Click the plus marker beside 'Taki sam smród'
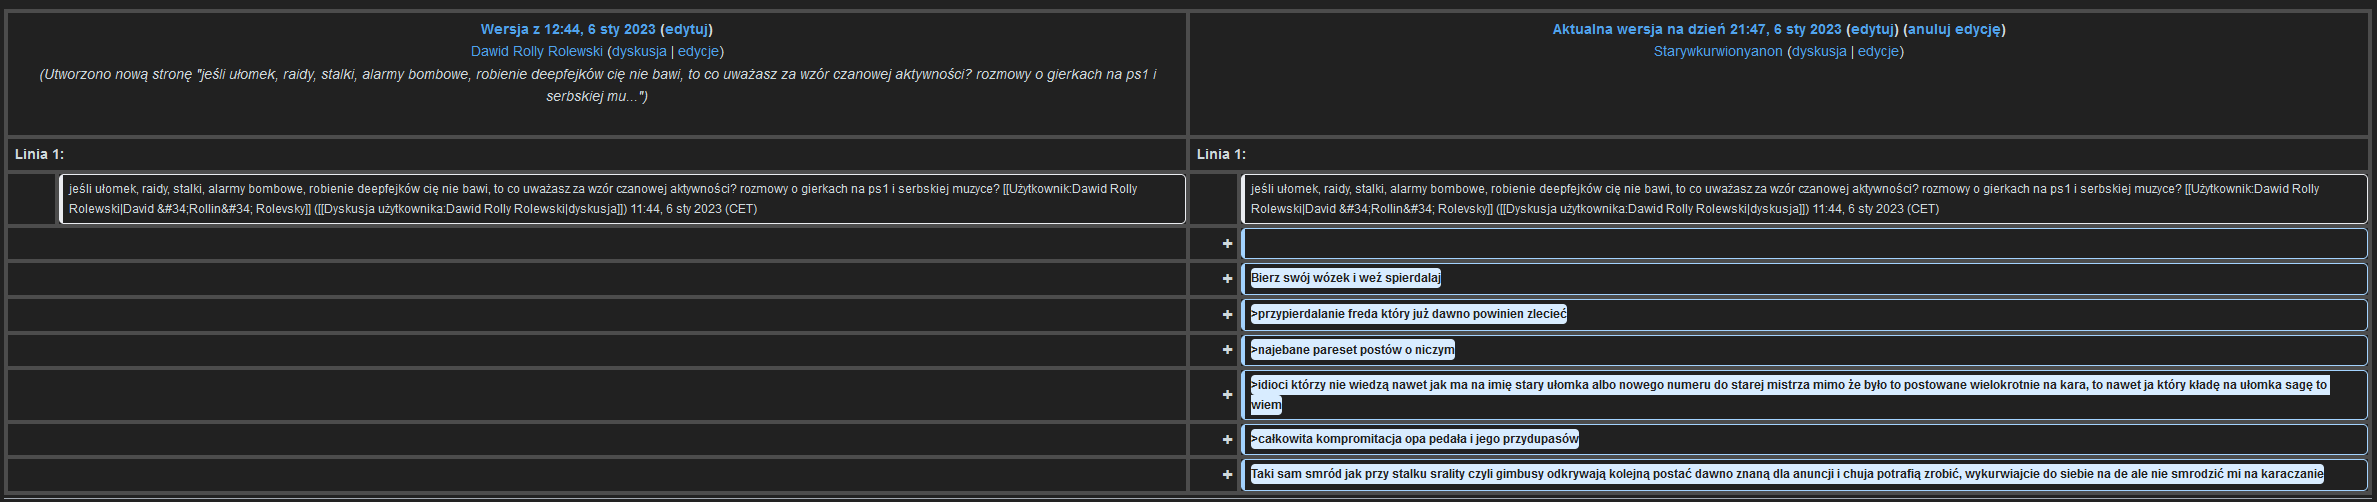This screenshot has width=2377, height=502. pyautogui.click(x=1227, y=475)
